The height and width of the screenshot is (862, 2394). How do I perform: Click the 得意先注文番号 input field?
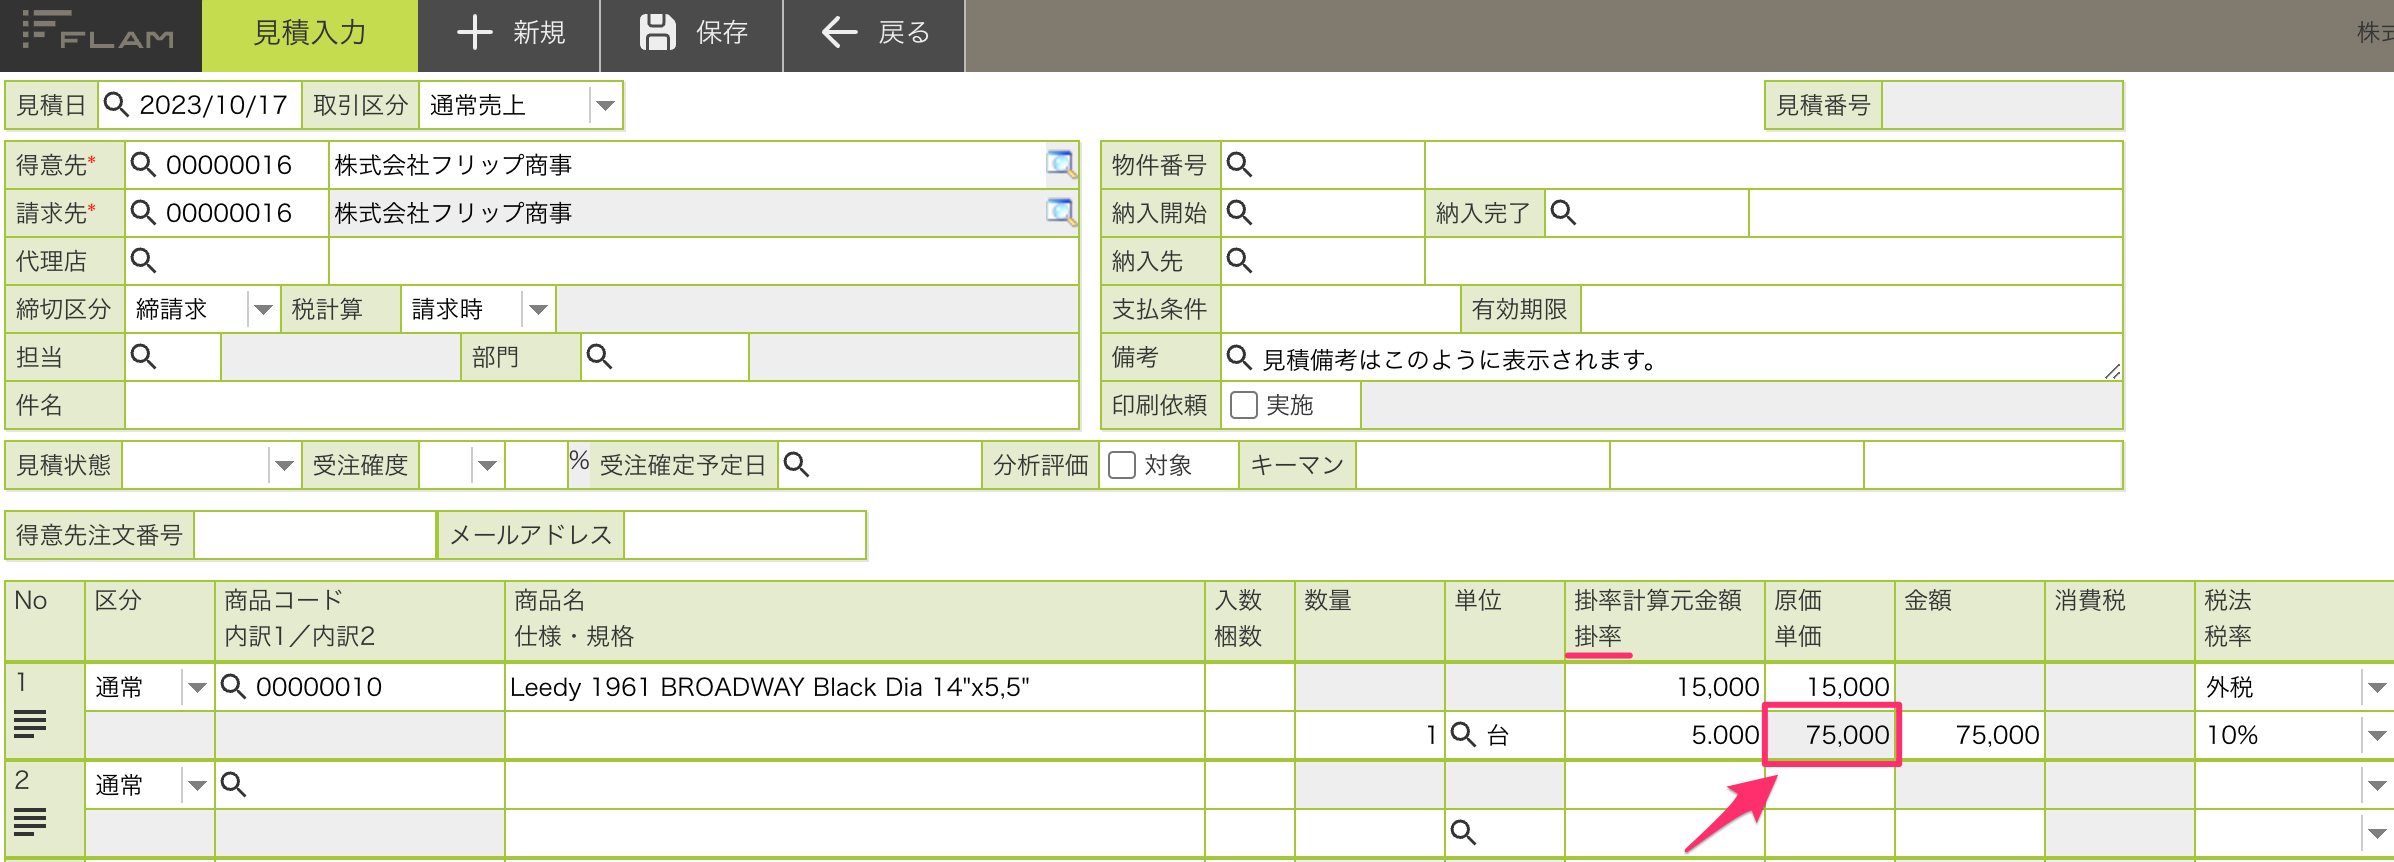click(x=315, y=535)
